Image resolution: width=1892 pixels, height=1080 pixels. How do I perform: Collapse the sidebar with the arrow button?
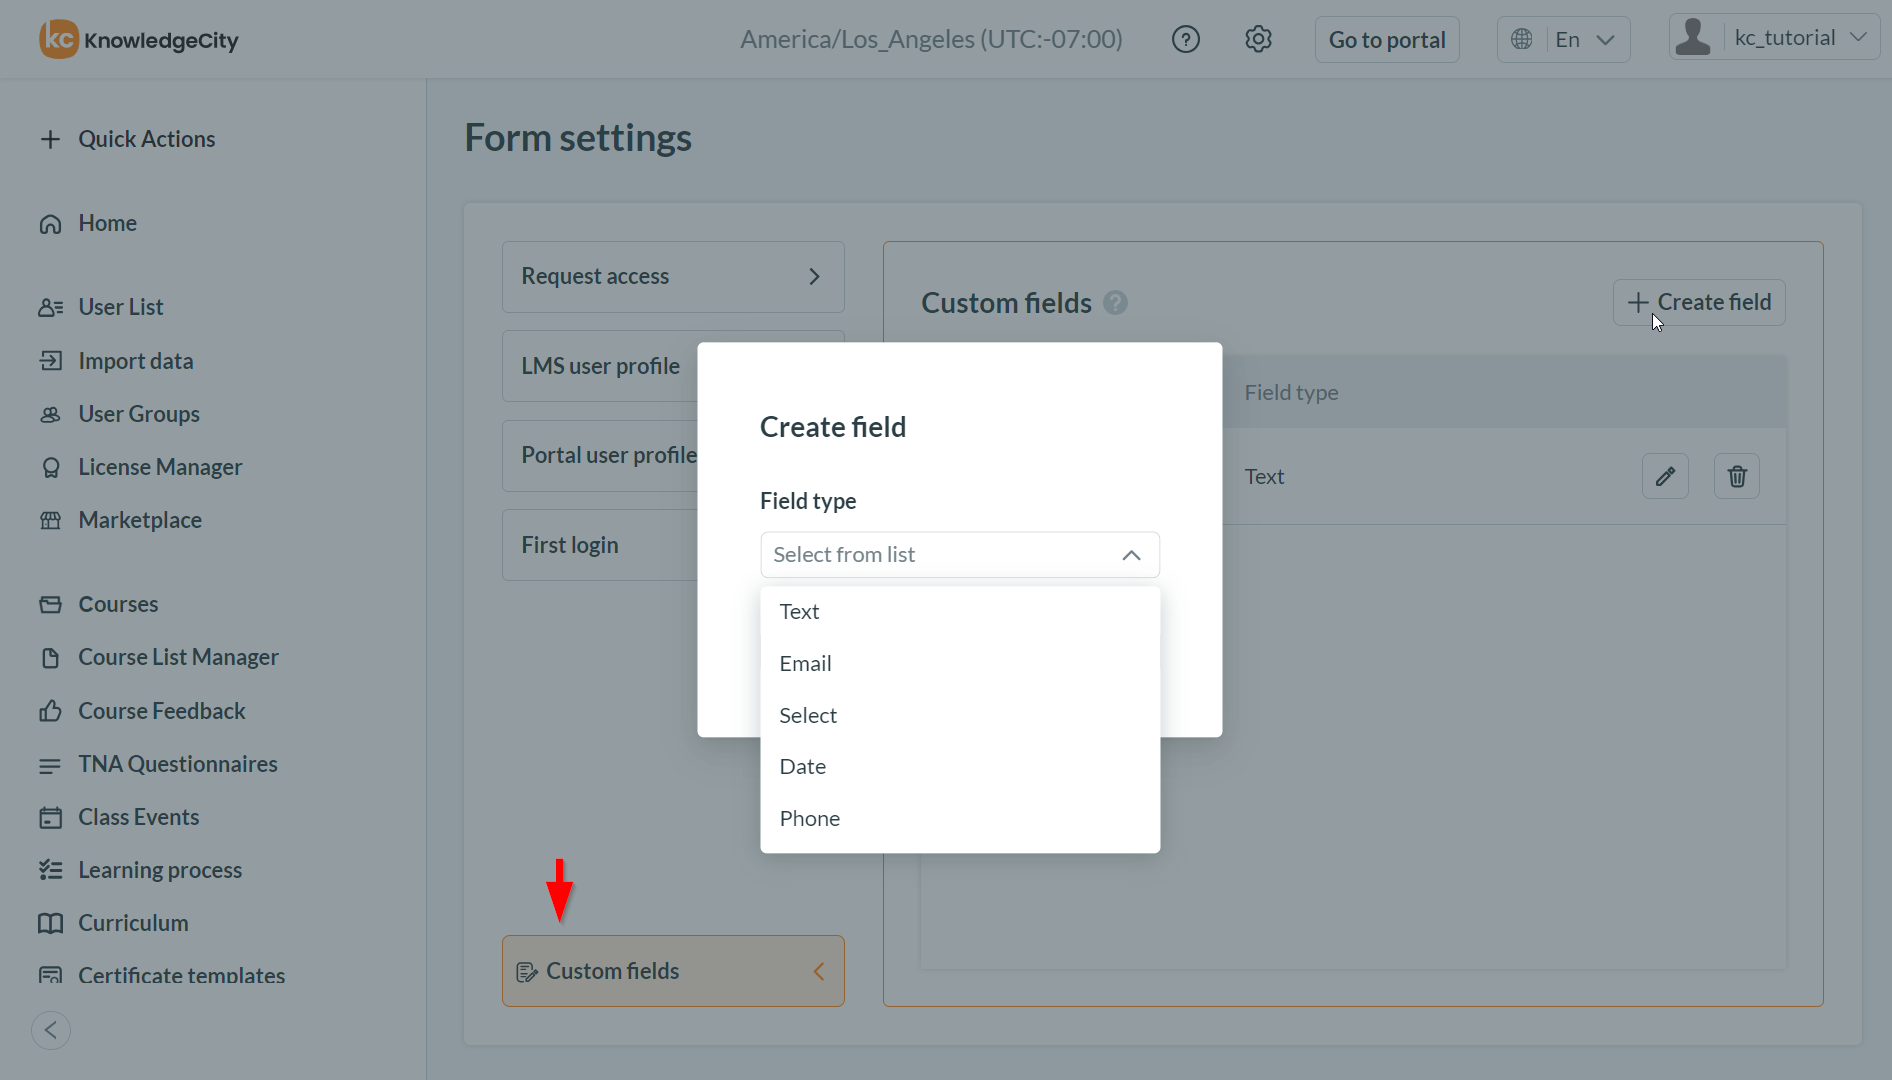pyautogui.click(x=51, y=1030)
